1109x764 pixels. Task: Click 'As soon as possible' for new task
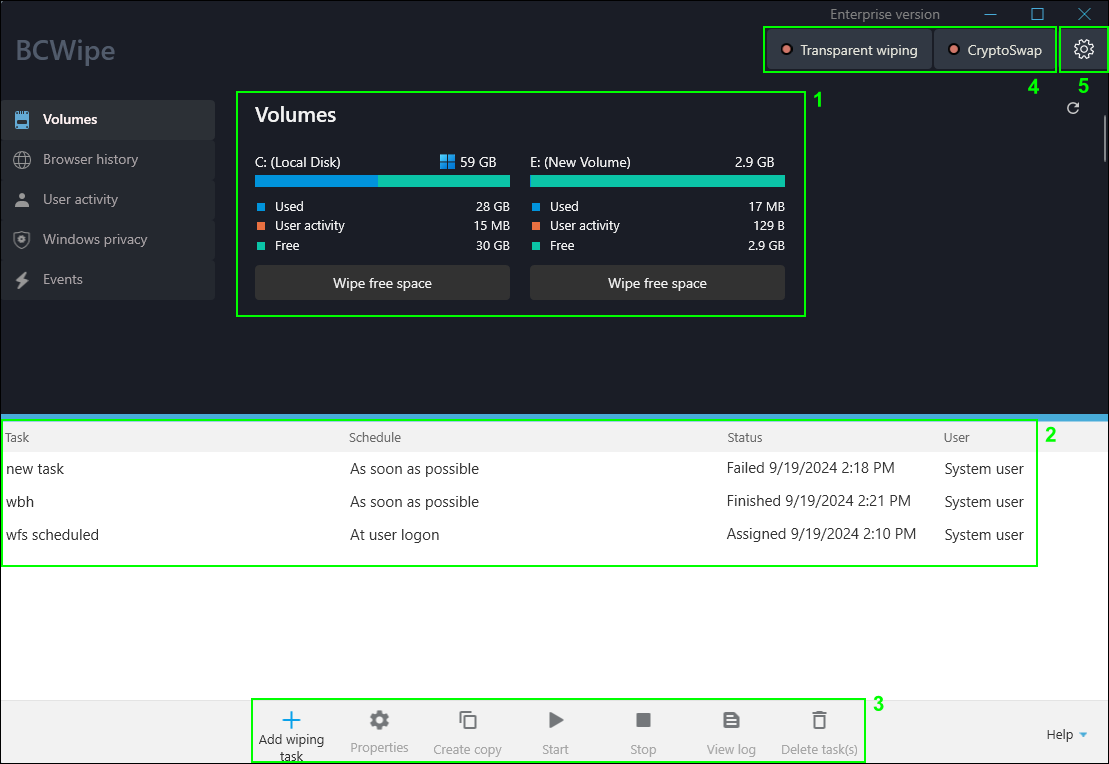point(414,468)
